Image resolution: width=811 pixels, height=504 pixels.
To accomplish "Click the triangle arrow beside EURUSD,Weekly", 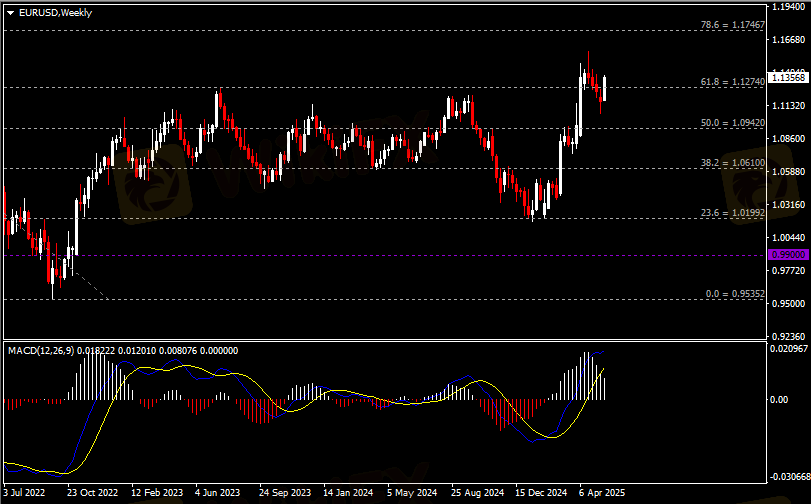I will 10,13.
